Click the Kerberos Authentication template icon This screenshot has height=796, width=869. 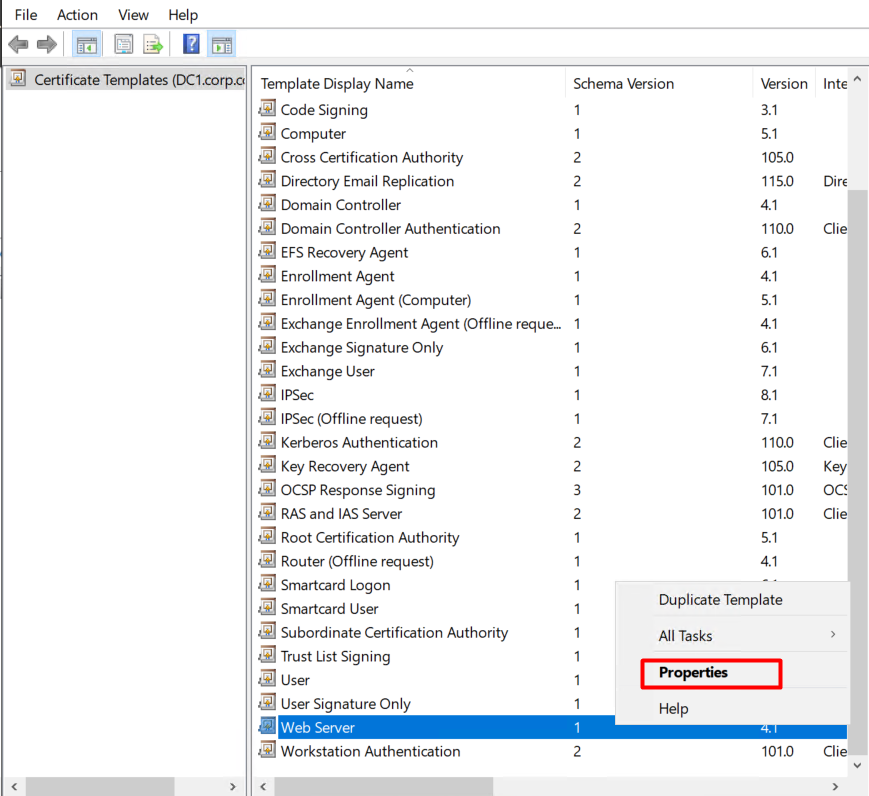pos(267,442)
